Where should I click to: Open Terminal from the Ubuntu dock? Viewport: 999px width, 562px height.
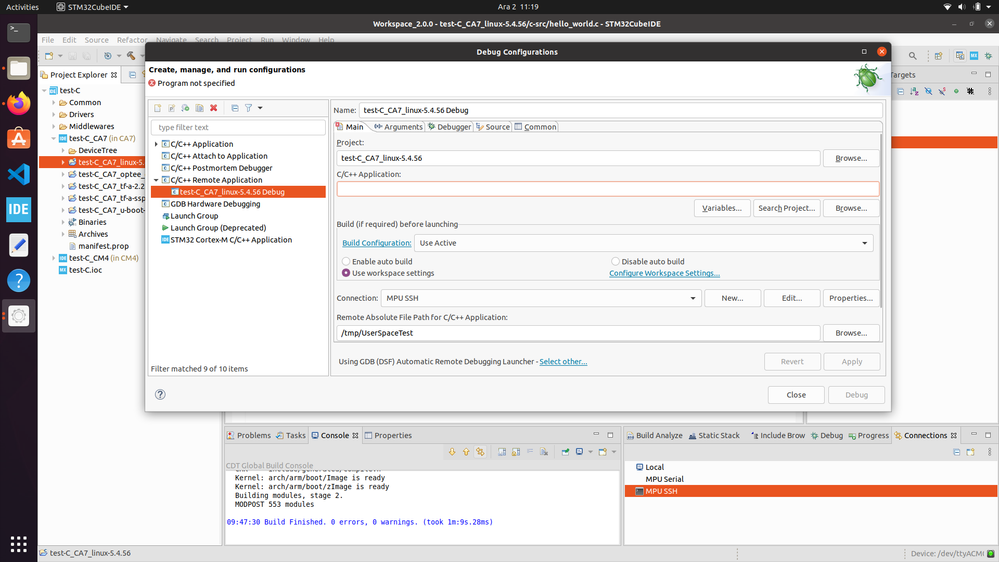(x=18, y=32)
